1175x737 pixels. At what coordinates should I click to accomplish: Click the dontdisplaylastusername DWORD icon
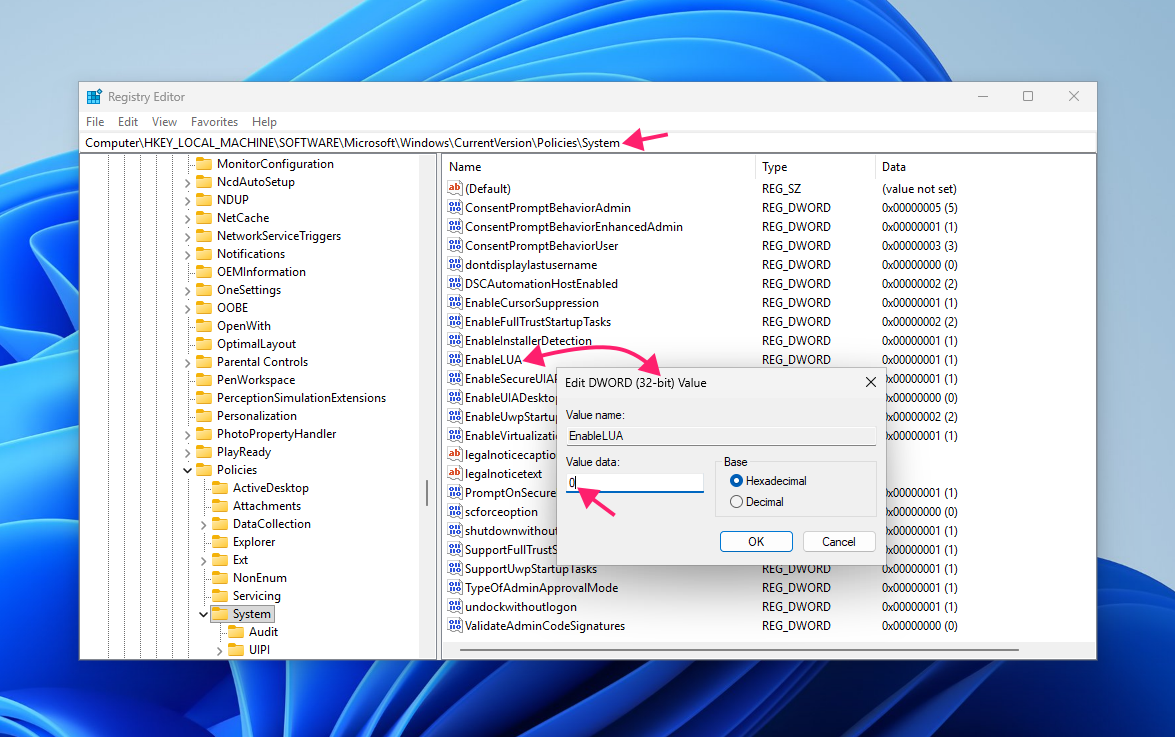point(454,264)
